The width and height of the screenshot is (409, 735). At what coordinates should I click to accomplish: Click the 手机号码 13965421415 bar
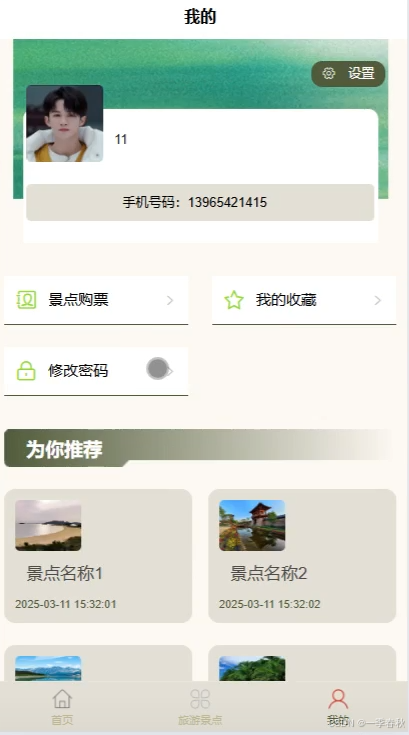(200, 202)
